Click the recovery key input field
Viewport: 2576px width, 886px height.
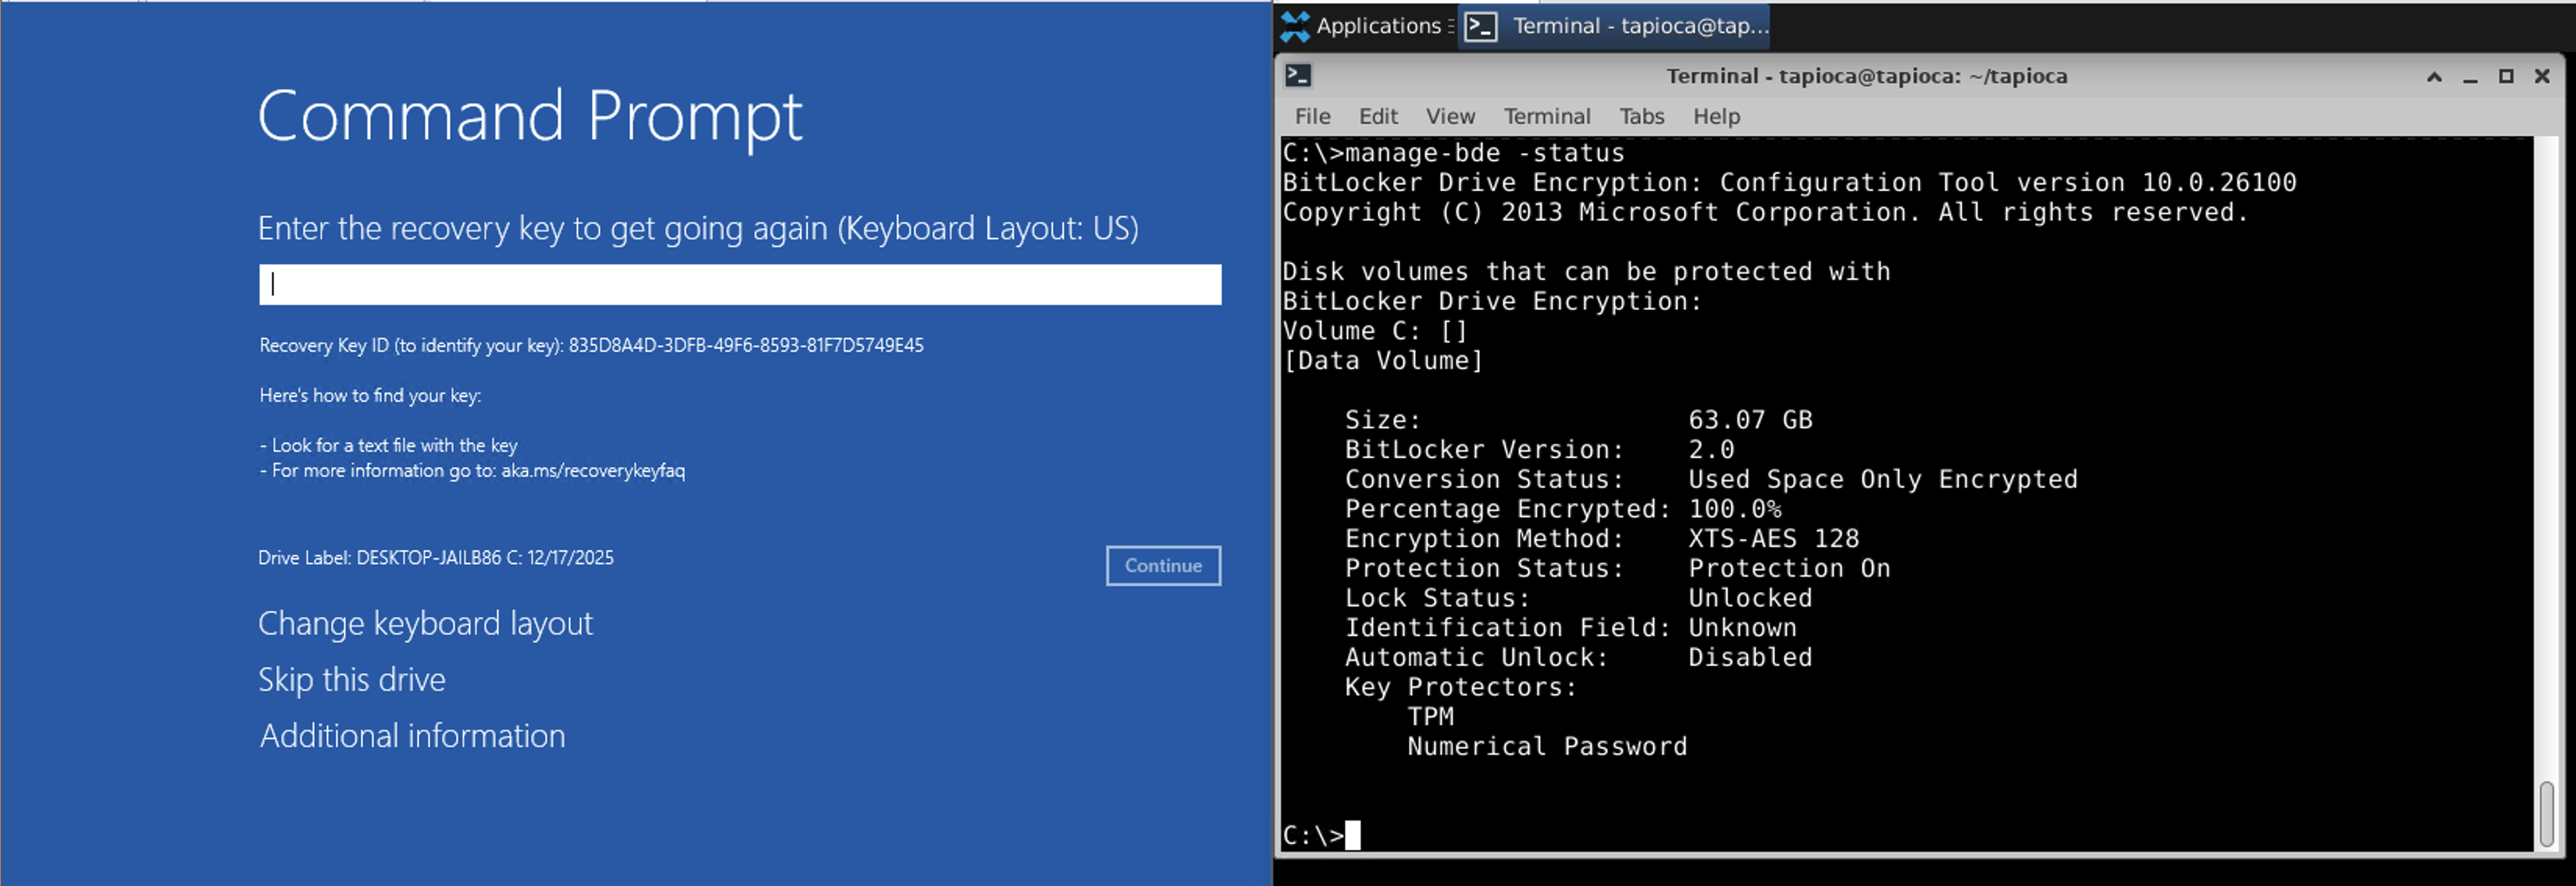740,284
